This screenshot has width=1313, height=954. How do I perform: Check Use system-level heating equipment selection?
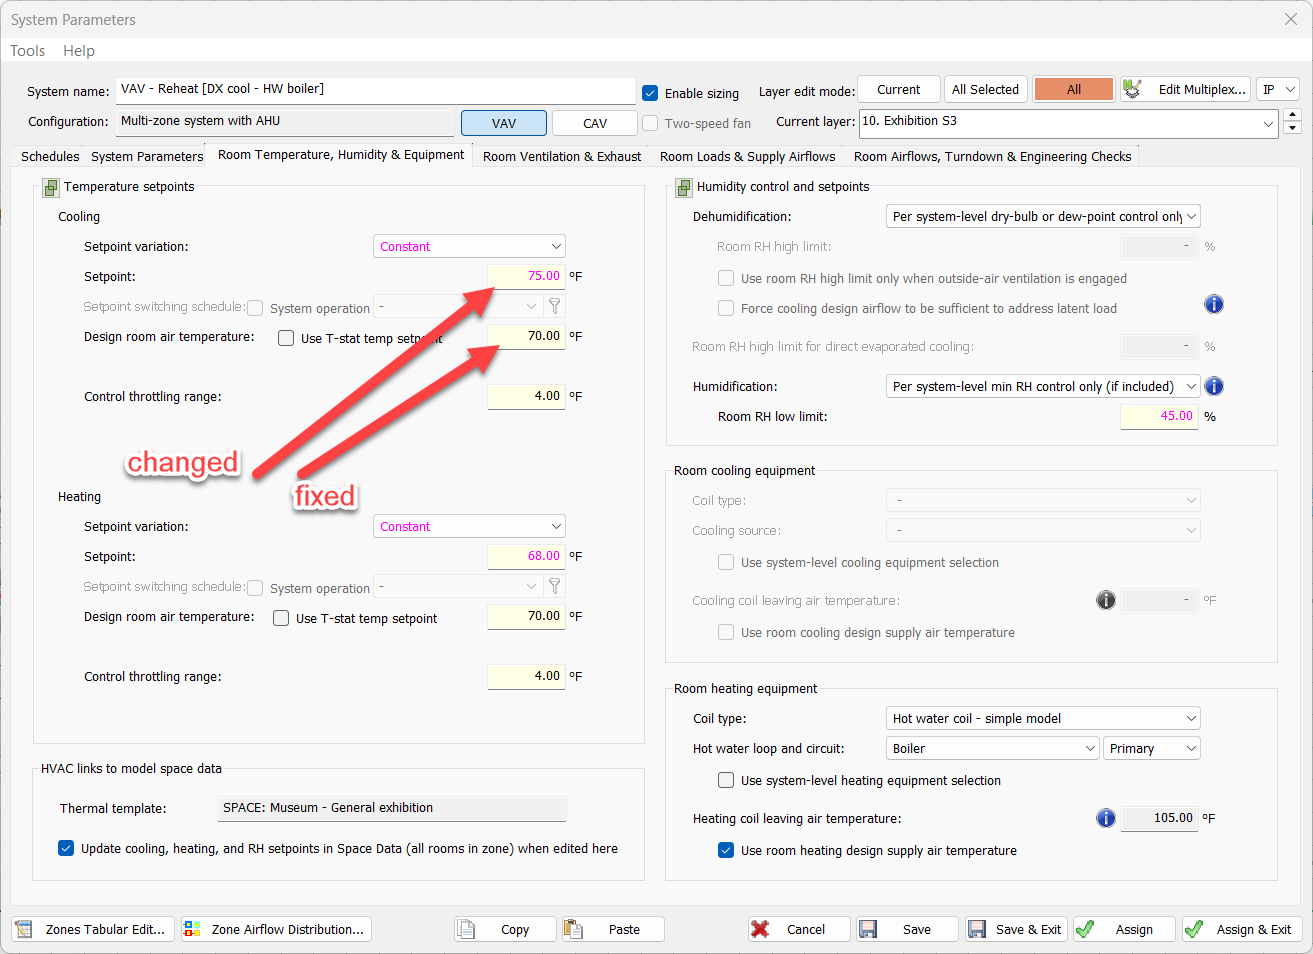pyautogui.click(x=726, y=780)
